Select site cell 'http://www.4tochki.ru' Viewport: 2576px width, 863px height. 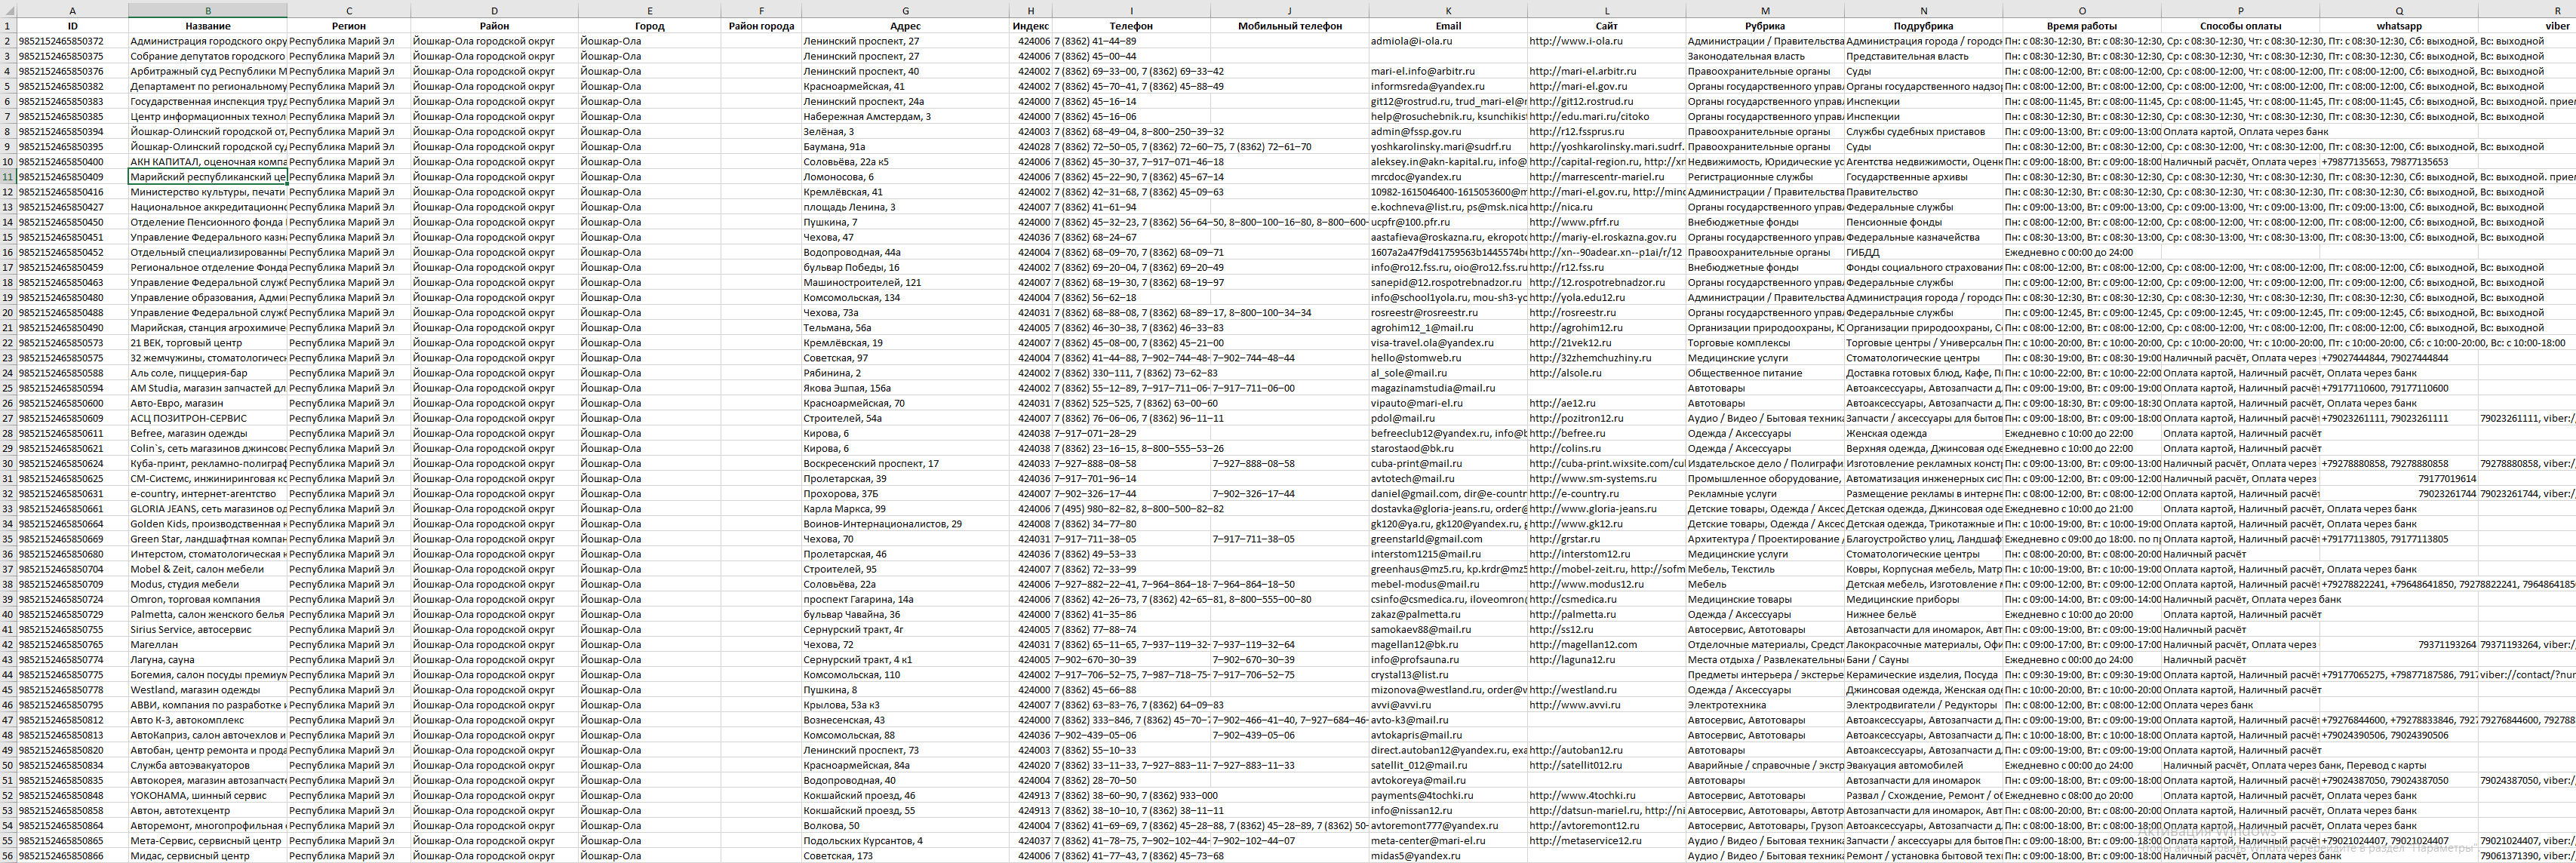coord(1607,796)
